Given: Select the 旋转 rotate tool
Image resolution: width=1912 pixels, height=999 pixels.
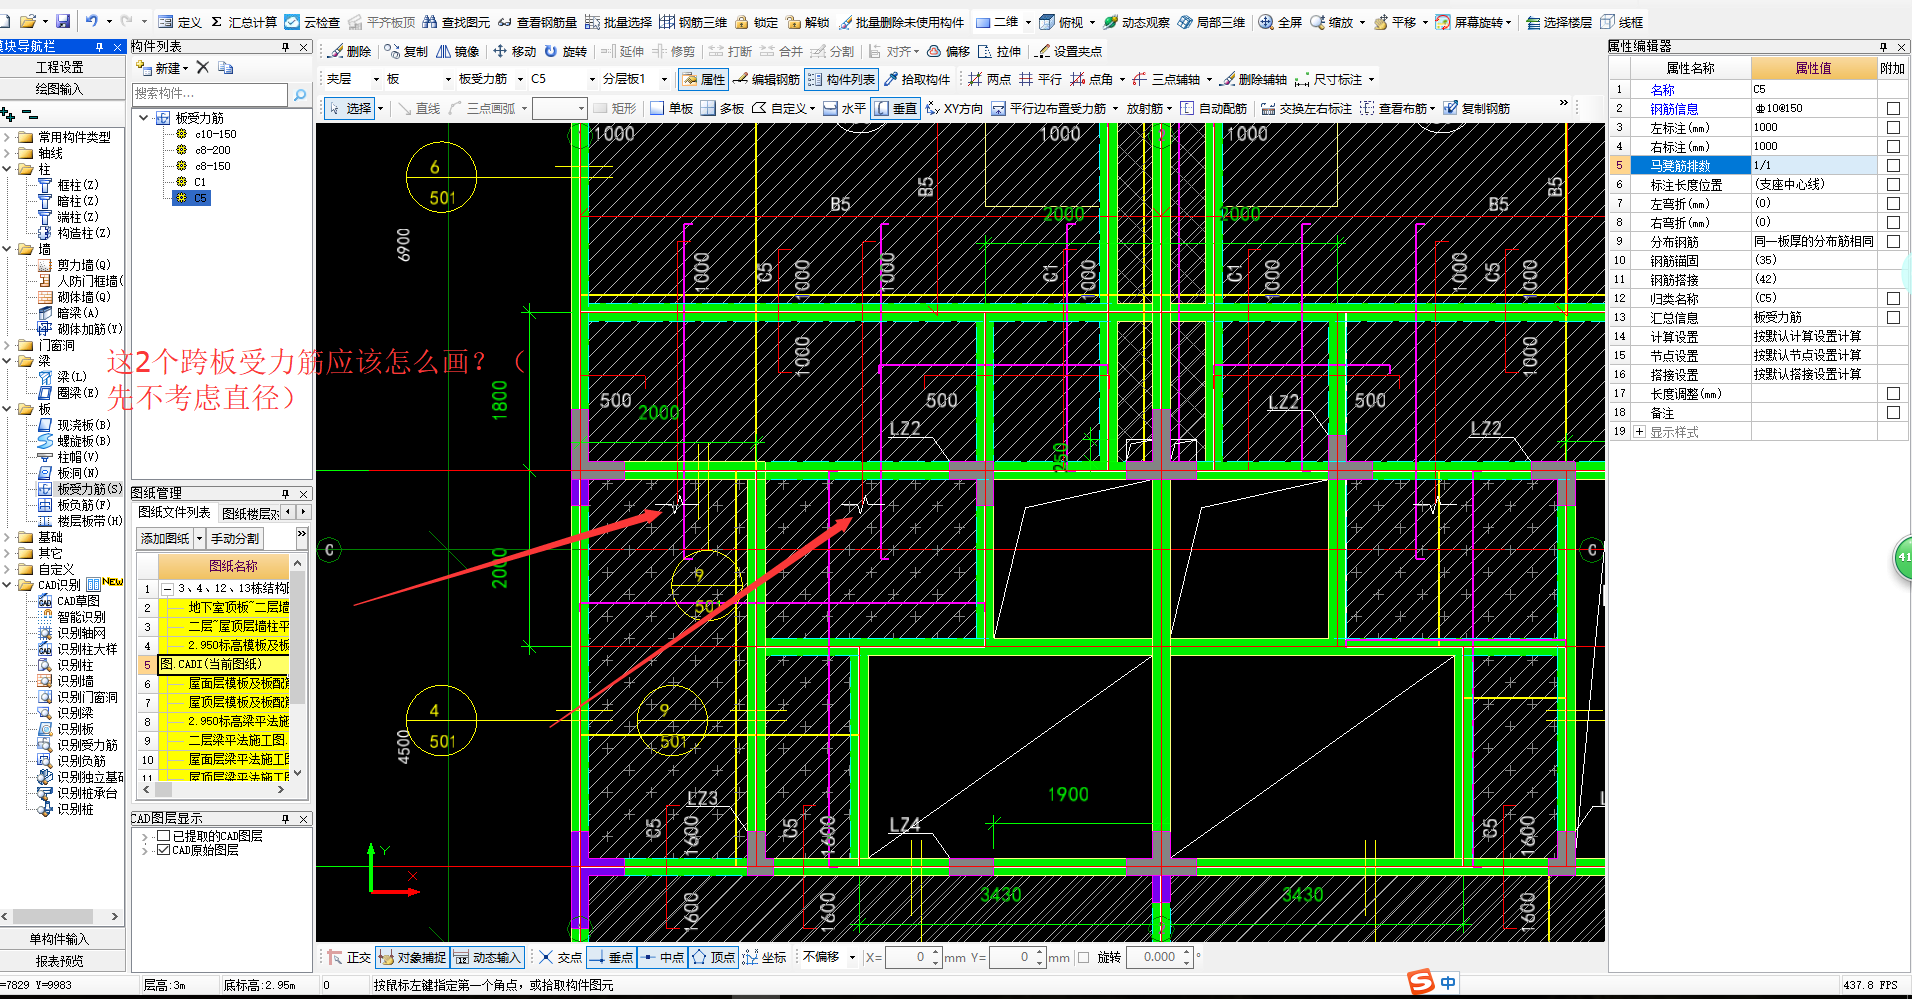Looking at the screenshot, I should pyautogui.click(x=565, y=51).
